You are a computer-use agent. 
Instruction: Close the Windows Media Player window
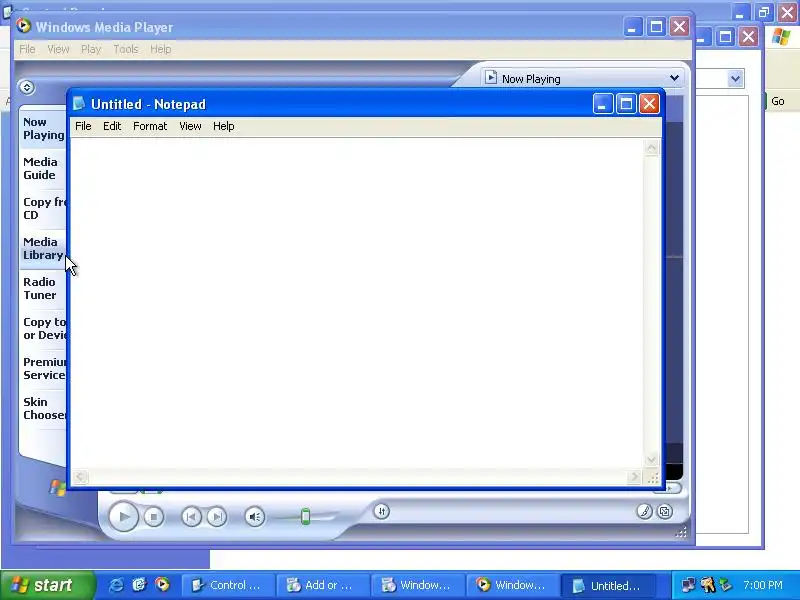coord(679,27)
